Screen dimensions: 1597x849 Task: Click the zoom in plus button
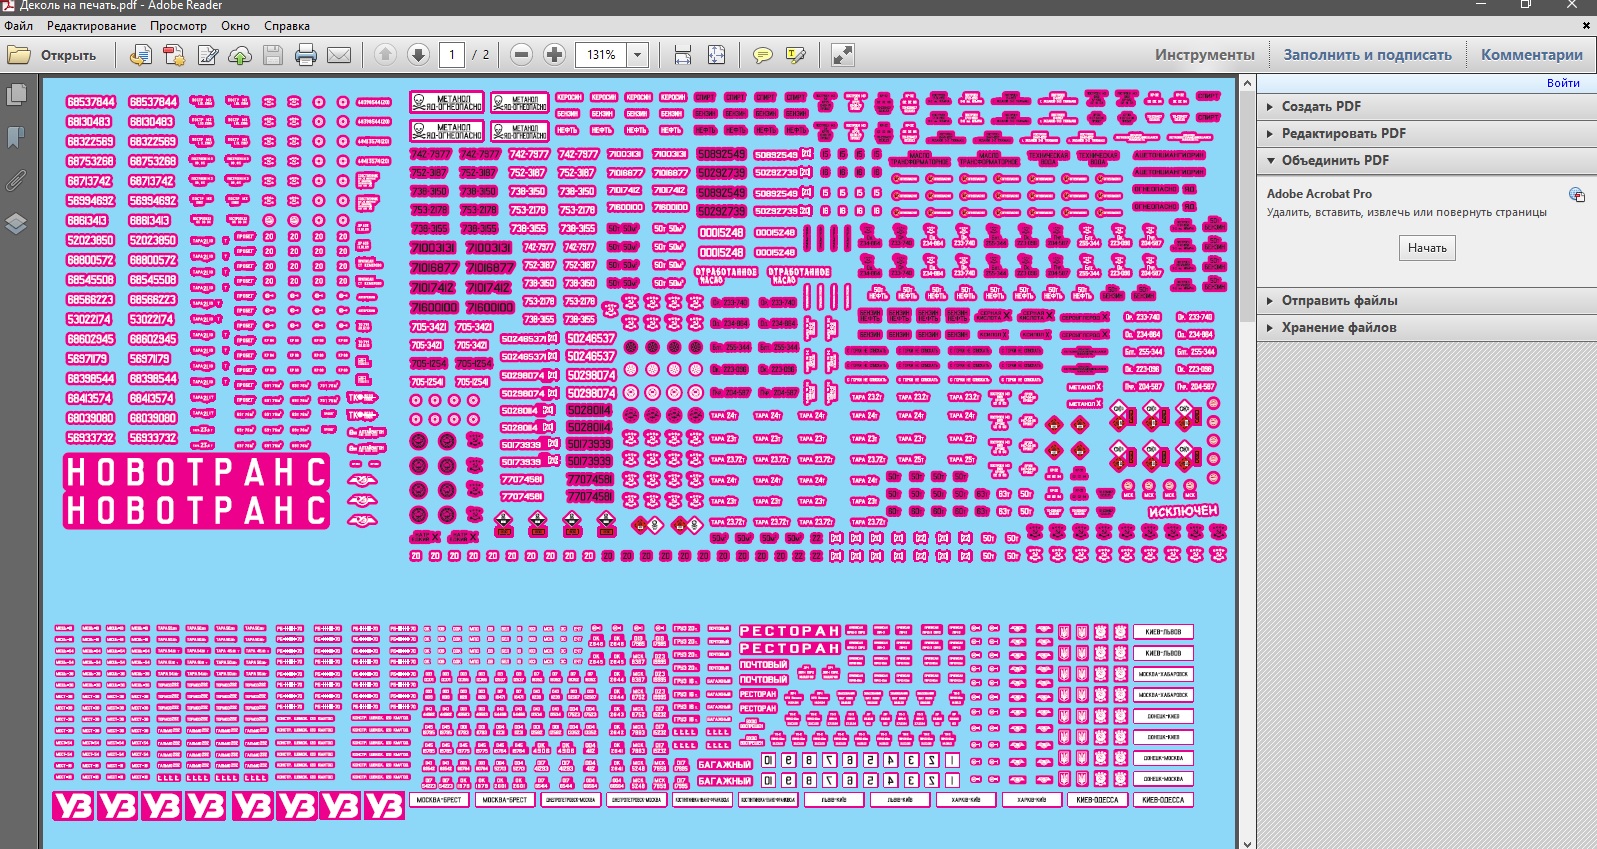point(554,55)
